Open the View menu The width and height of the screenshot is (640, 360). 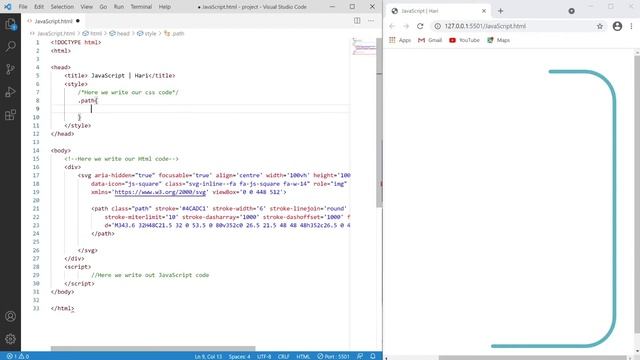coord(87,7)
